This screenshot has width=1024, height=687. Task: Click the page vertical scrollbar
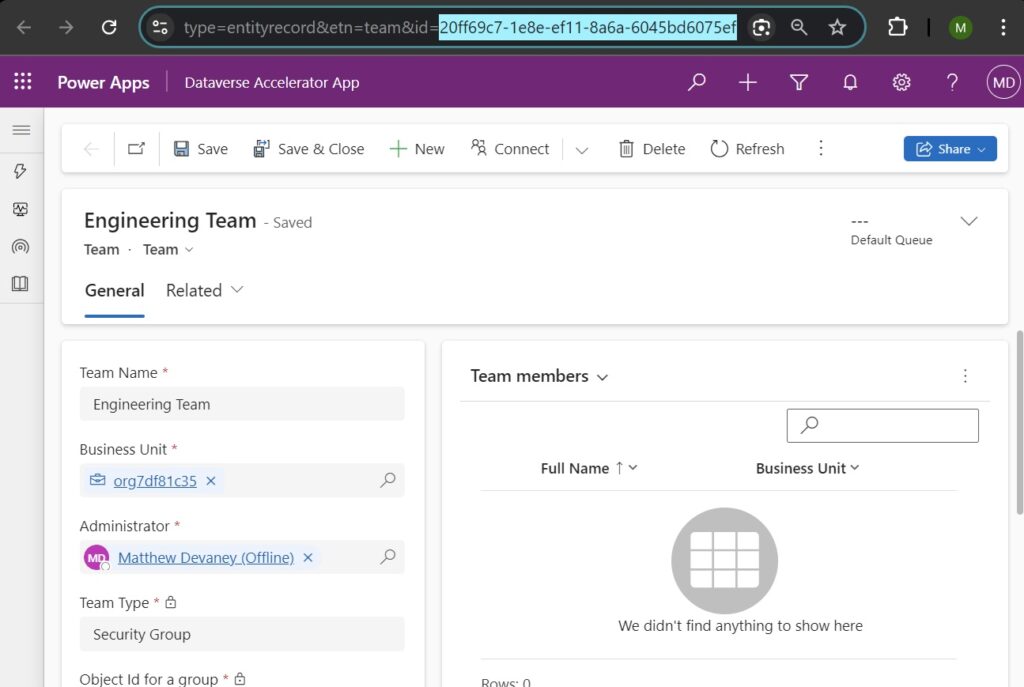coord(1019,423)
